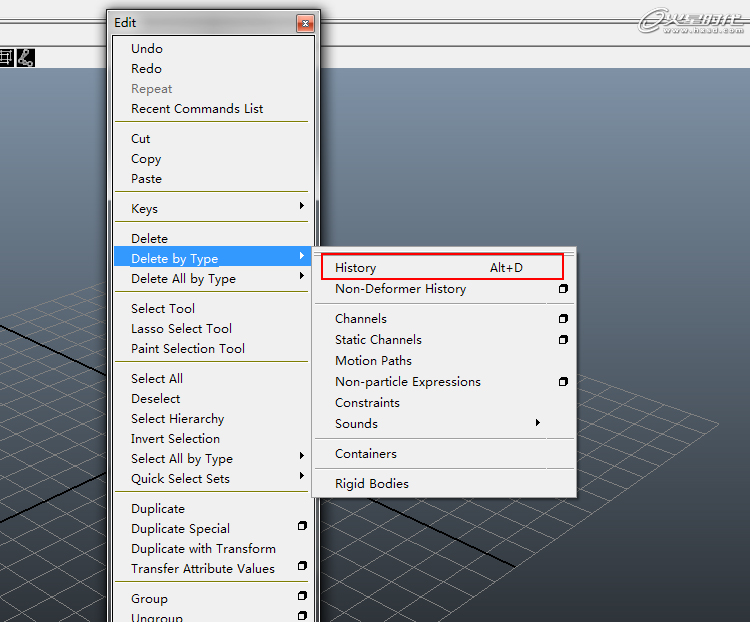Choose Channels in Delete by Type
The height and width of the screenshot is (622, 750).
361,319
